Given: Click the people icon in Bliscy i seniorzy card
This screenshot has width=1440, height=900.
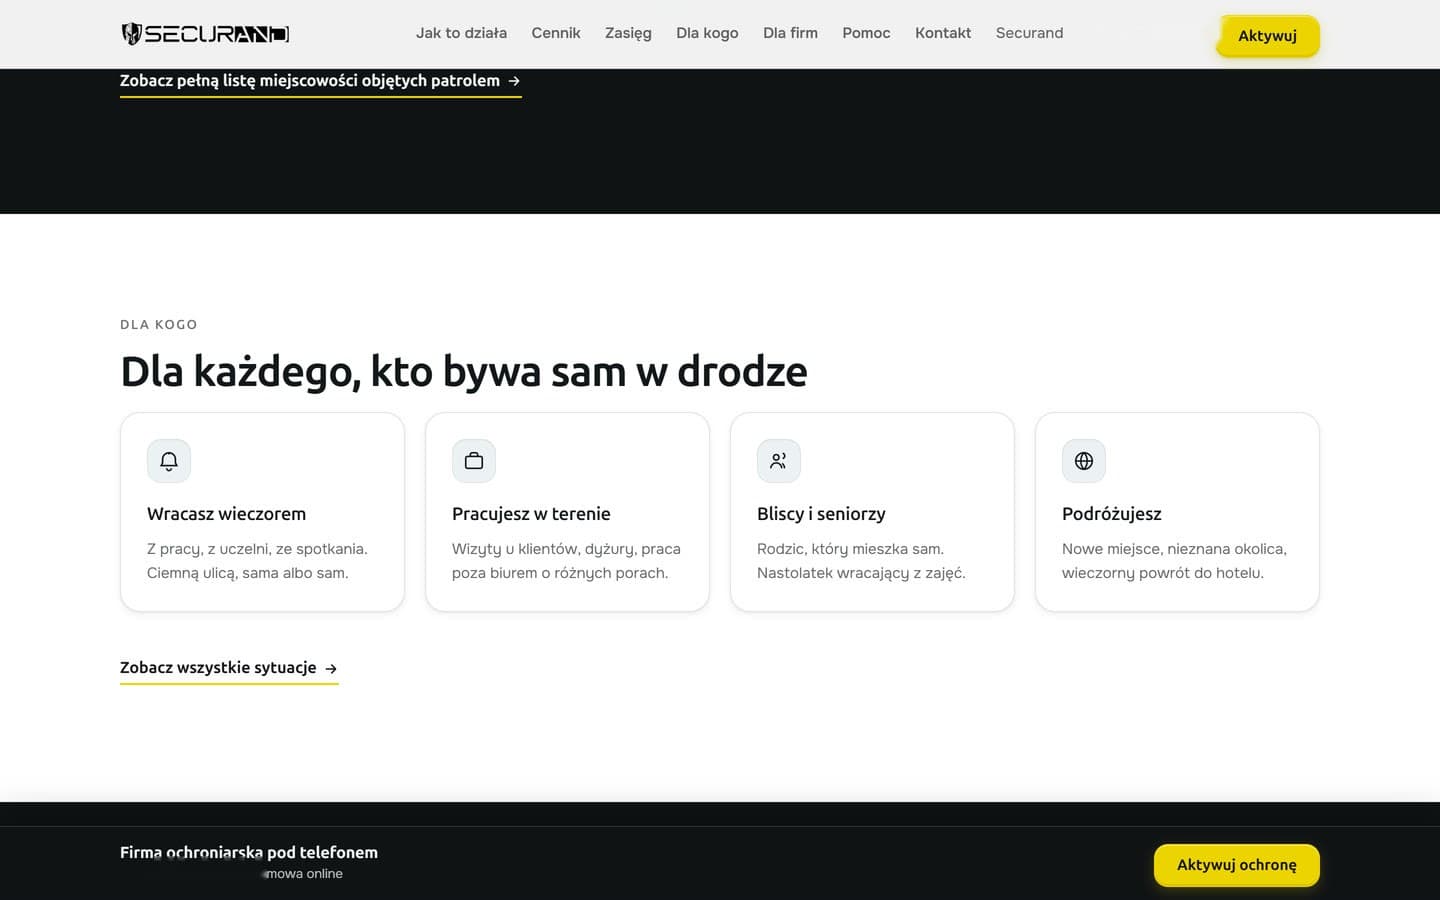Looking at the screenshot, I should pyautogui.click(x=779, y=461).
